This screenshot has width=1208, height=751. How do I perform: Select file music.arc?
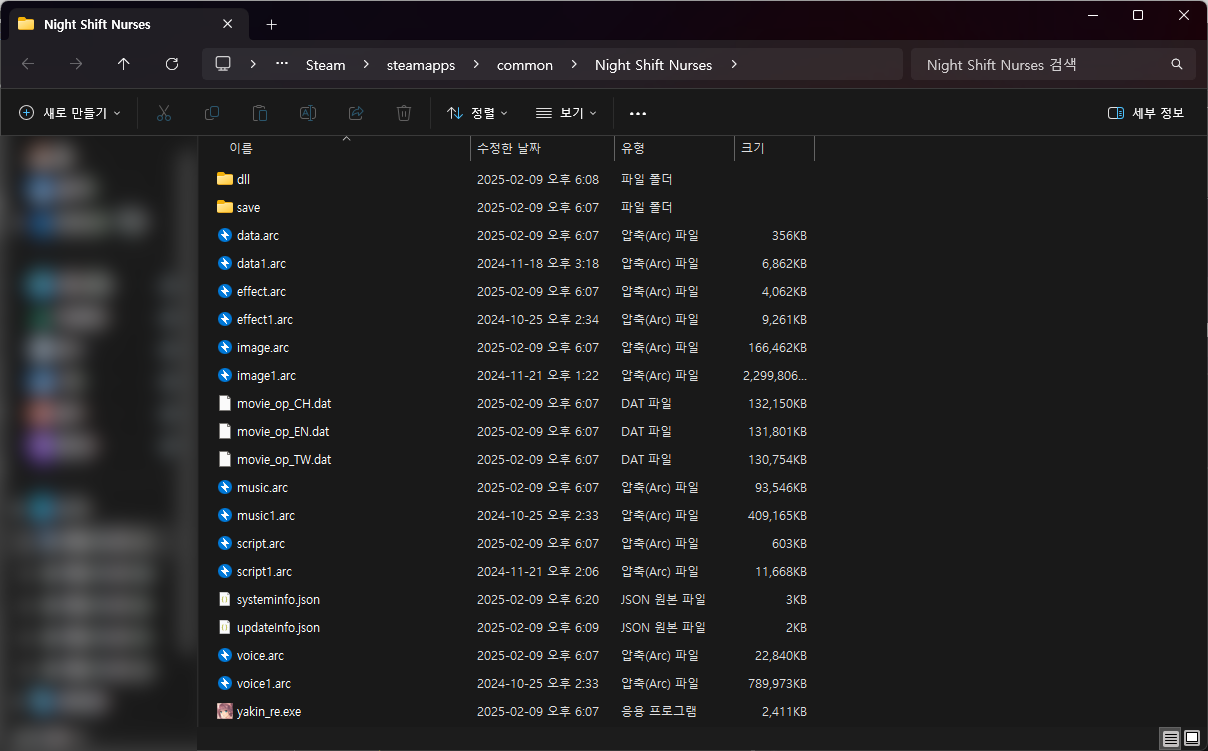tap(263, 487)
